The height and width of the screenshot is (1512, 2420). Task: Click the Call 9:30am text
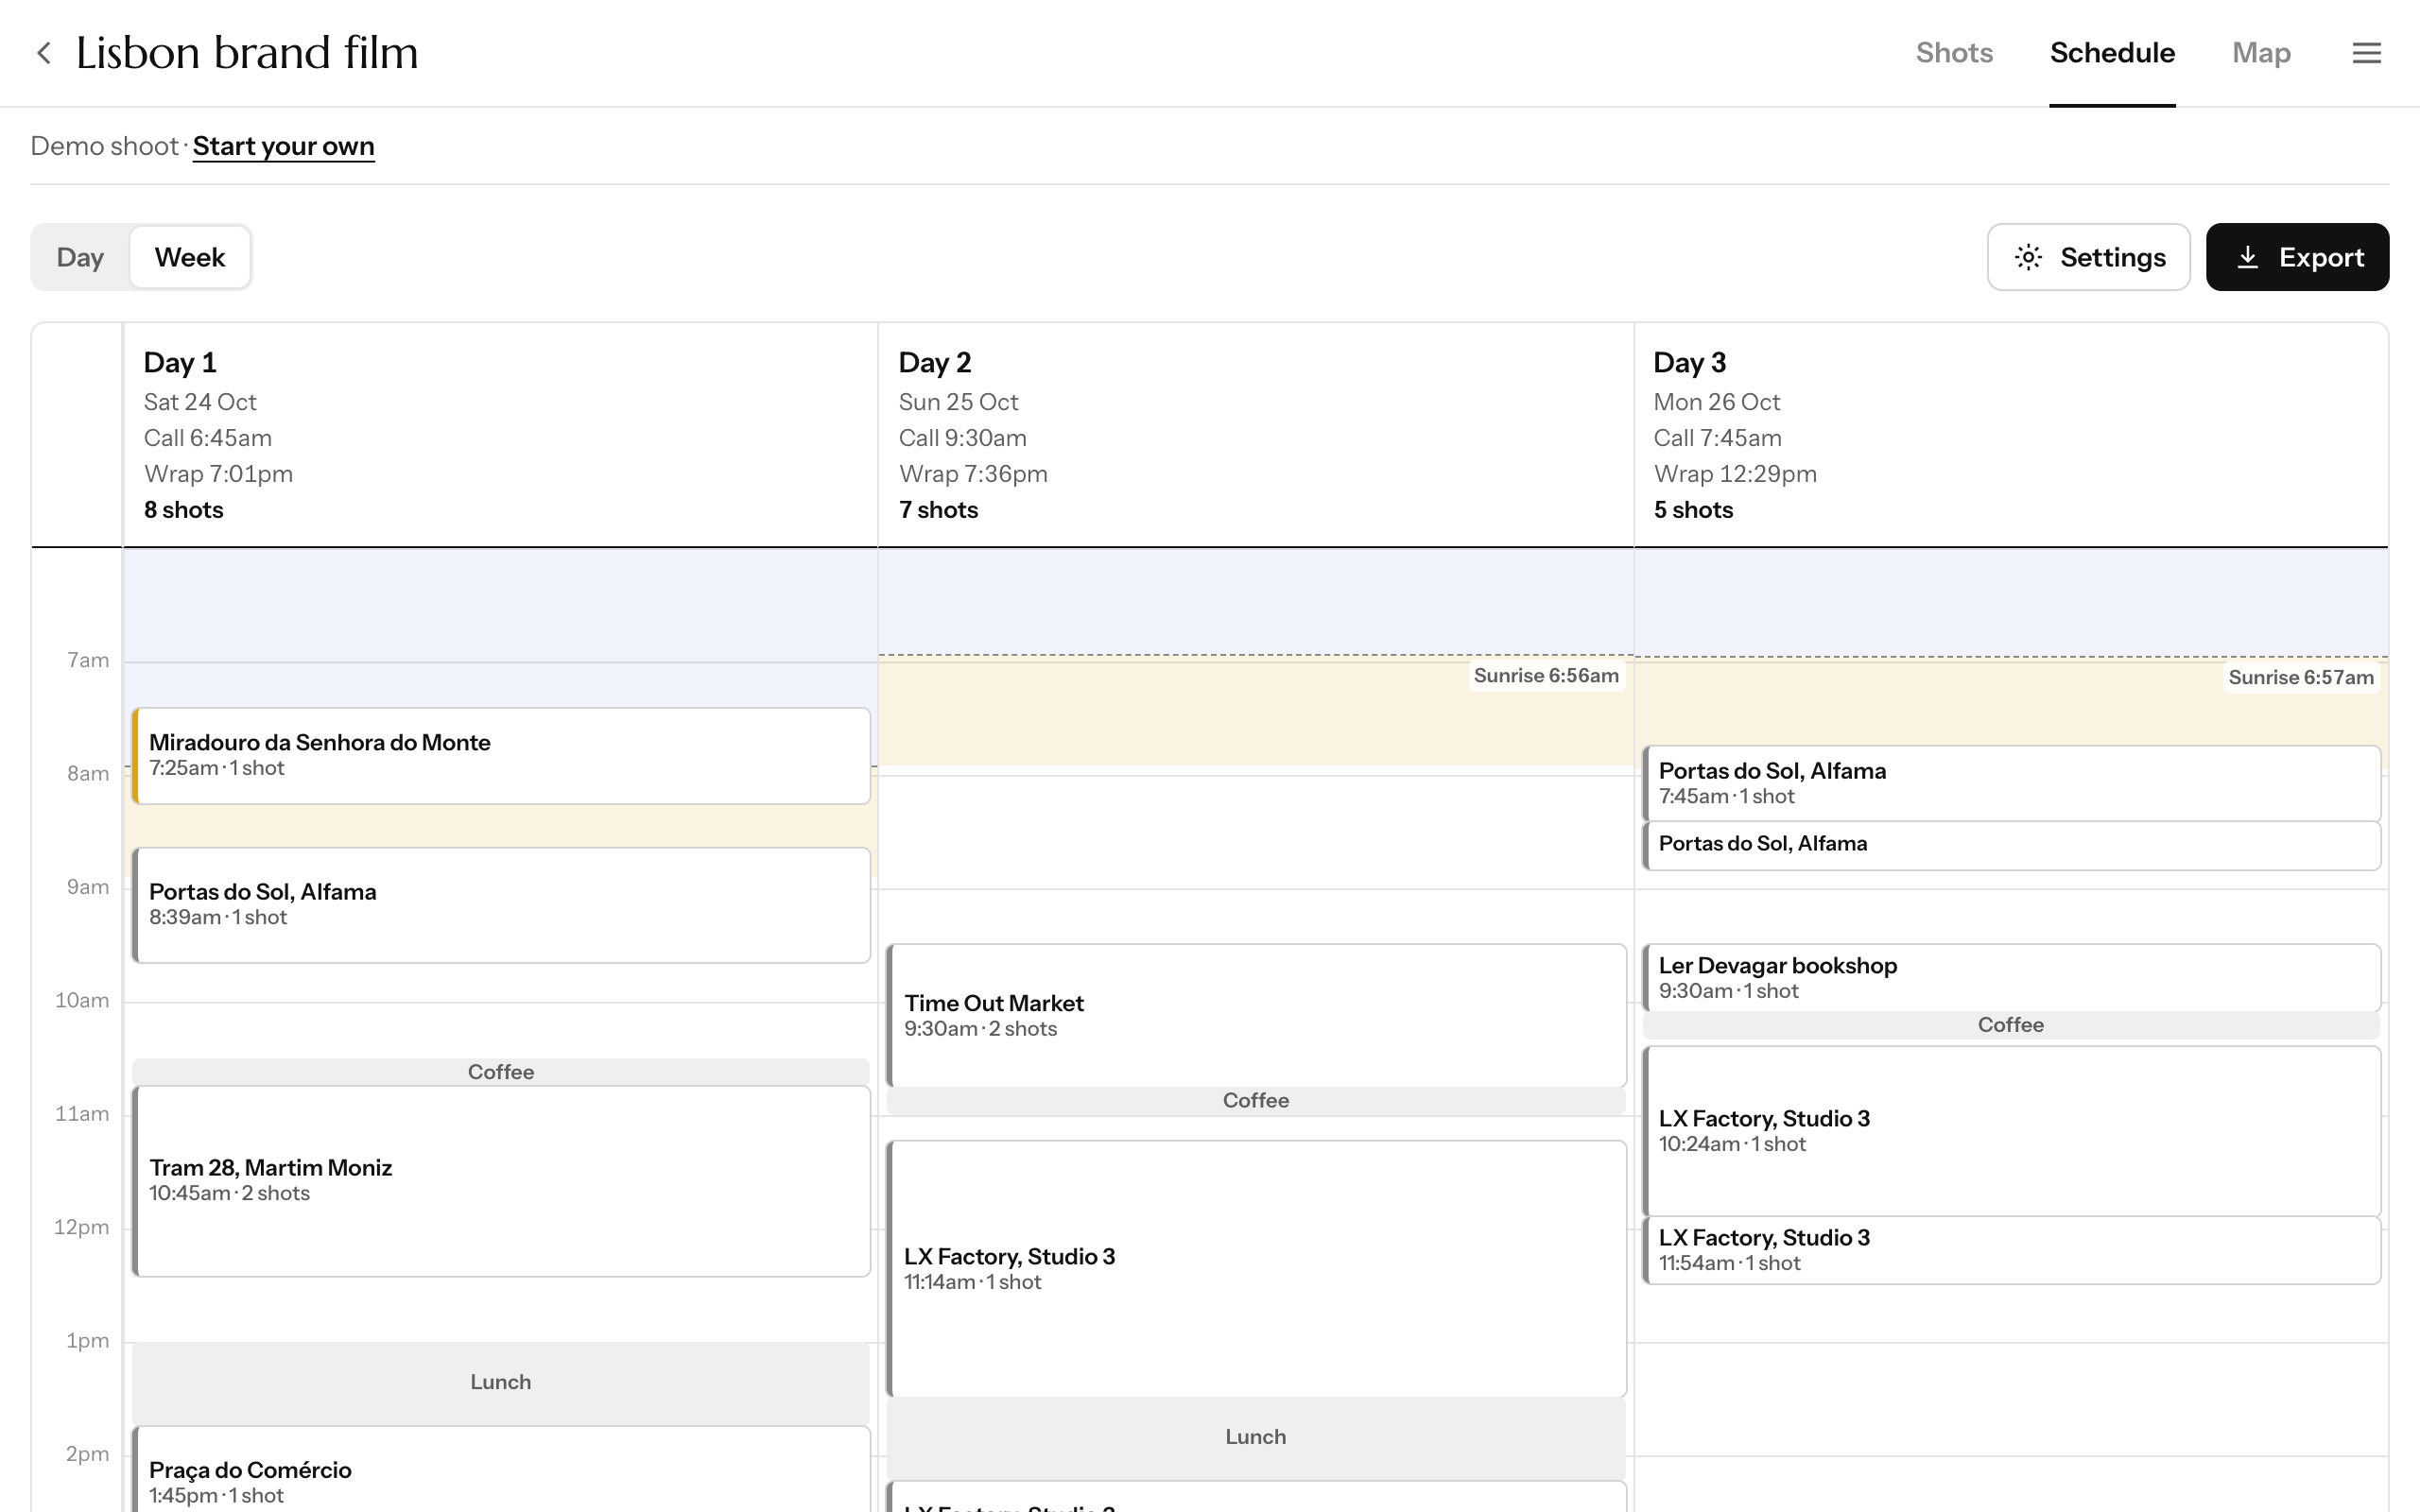(x=963, y=438)
